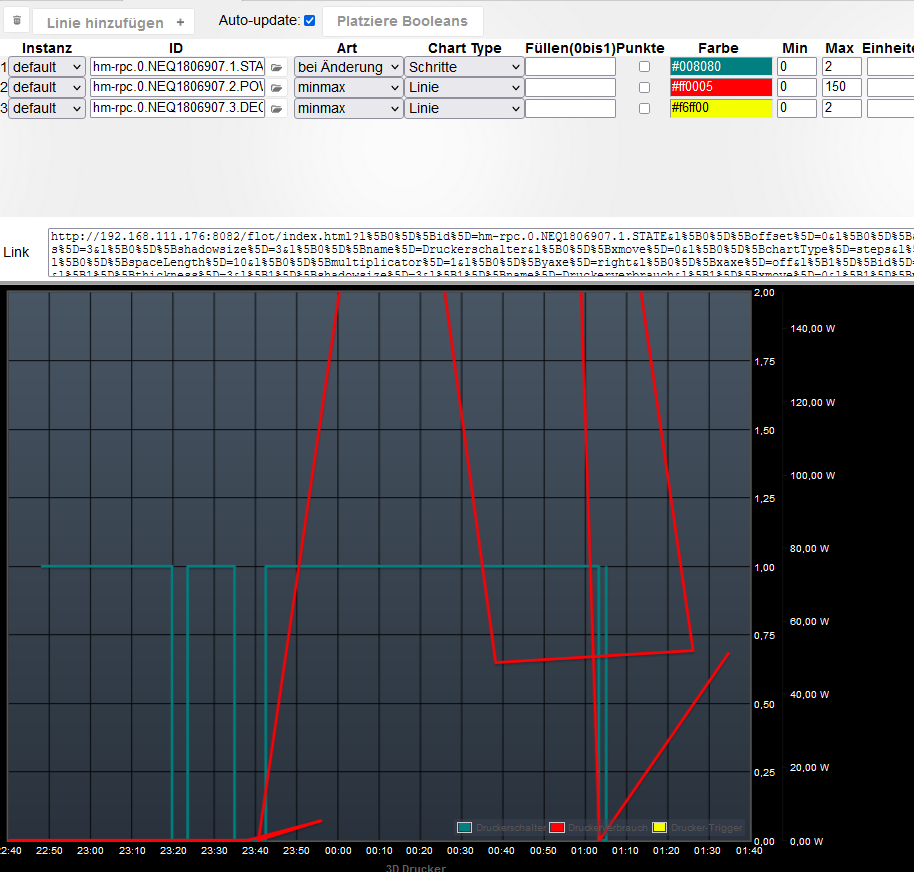Enable Punkte checkbox for row 1
Viewport: 914px width, 872px height.
click(x=644, y=66)
